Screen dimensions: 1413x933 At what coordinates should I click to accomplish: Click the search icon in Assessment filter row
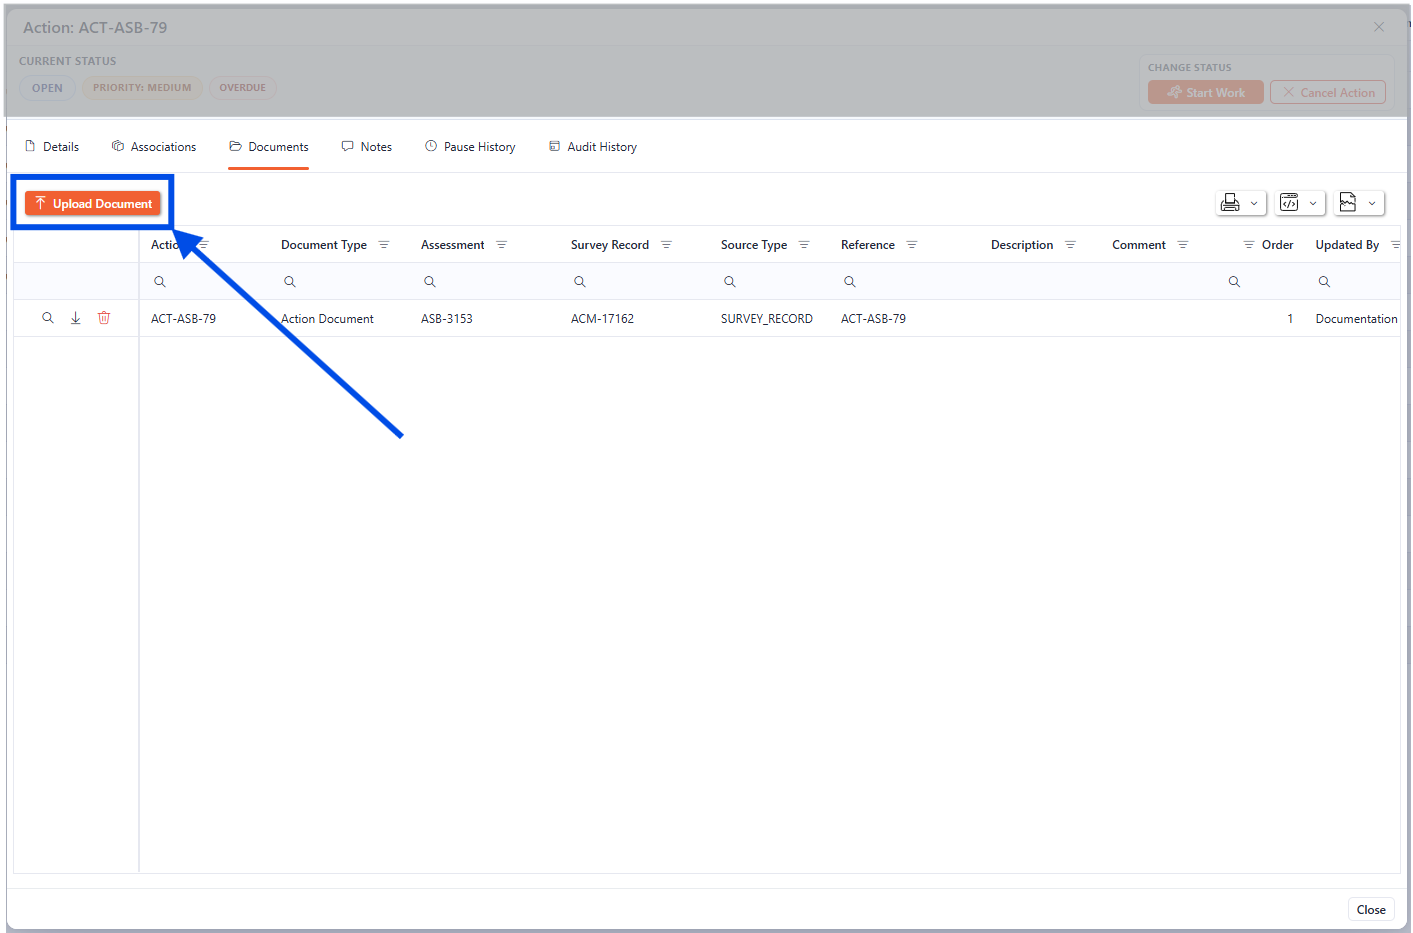tap(430, 281)
